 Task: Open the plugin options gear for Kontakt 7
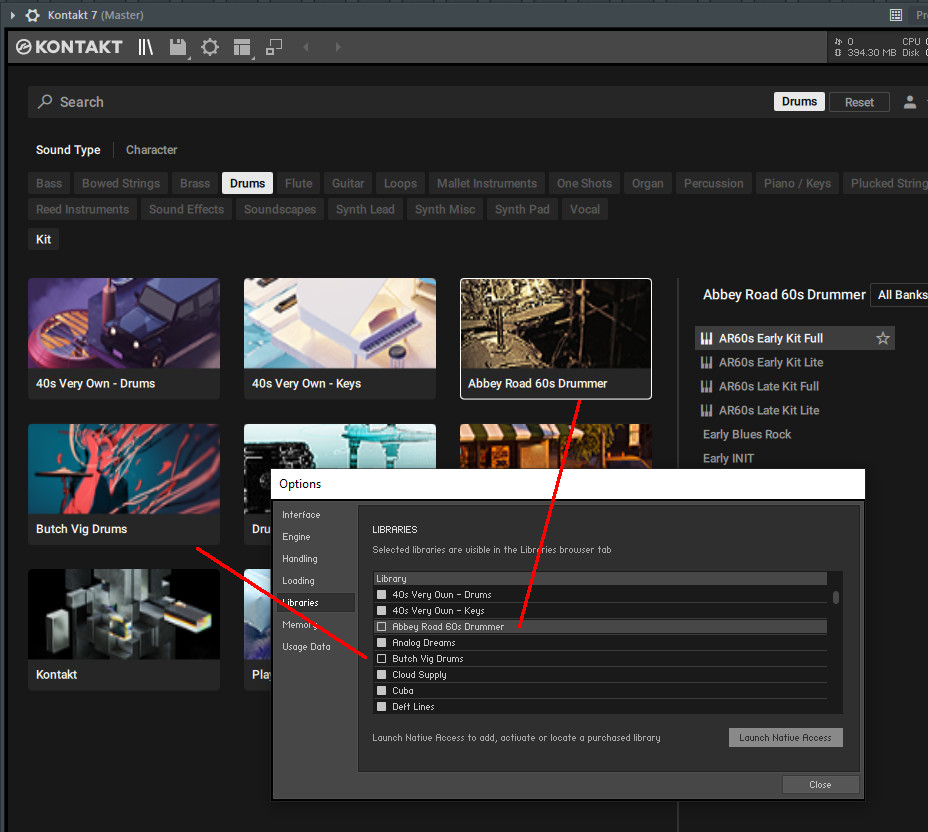point(33,15)
